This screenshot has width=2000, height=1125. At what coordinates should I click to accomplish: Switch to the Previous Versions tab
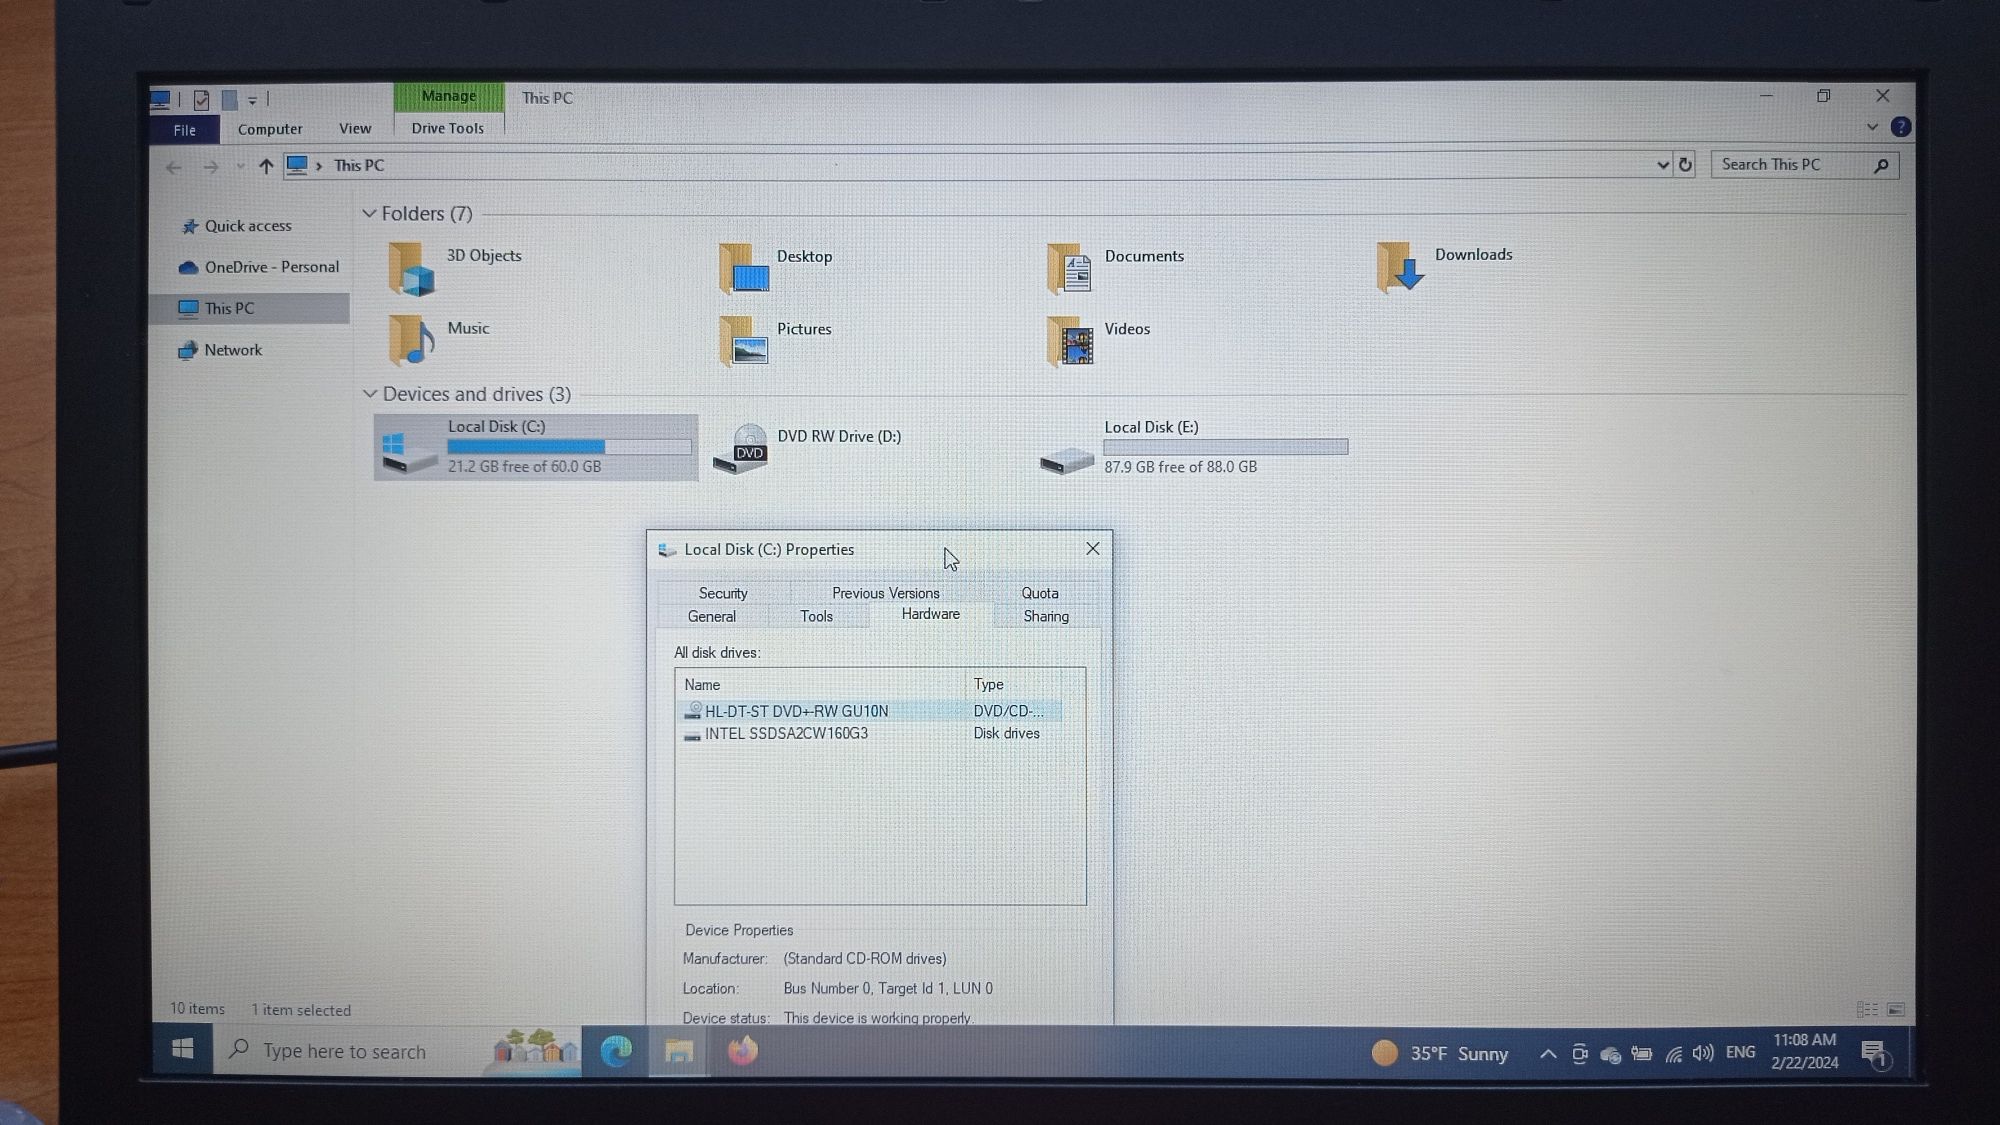(x=886, y=593)
